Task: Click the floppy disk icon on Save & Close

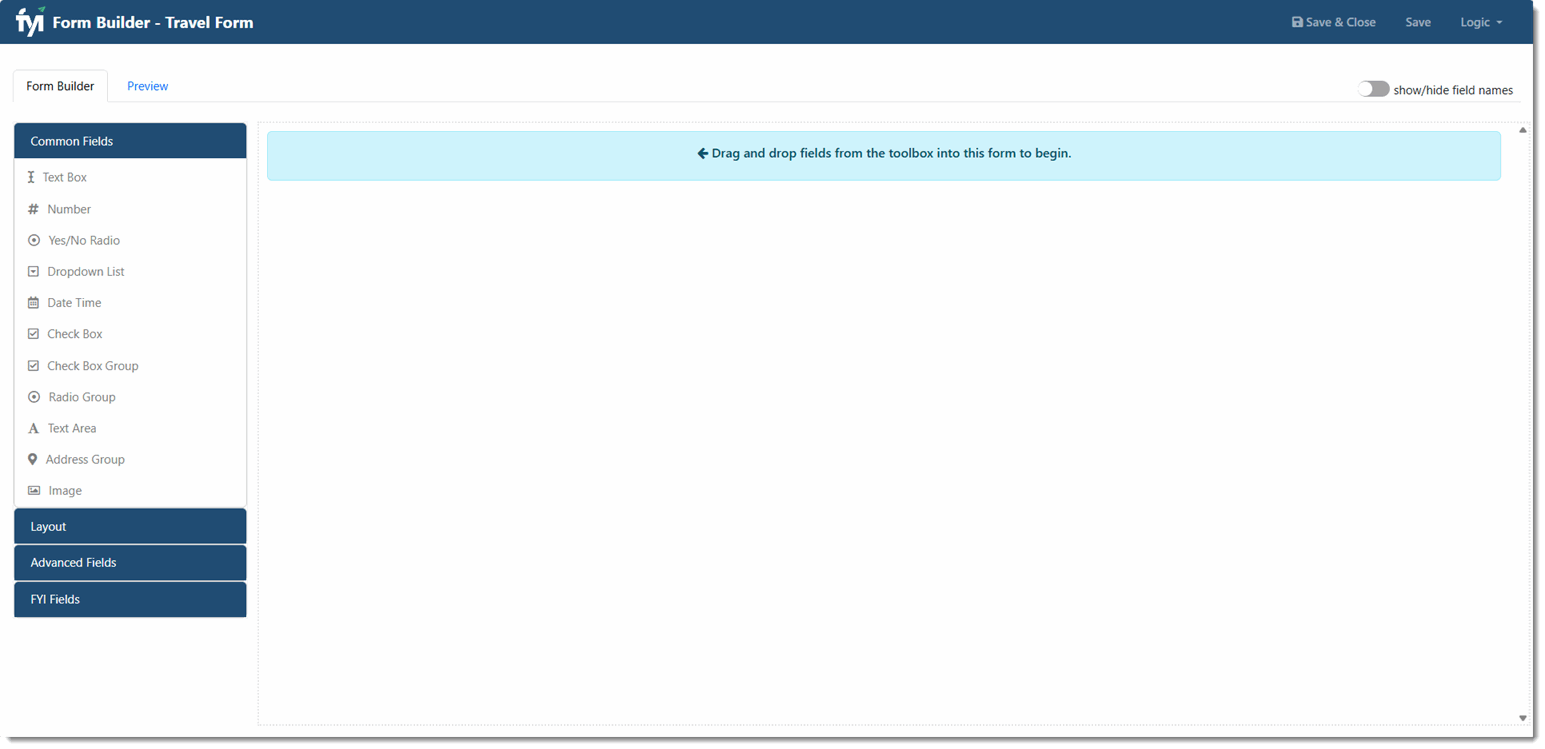Action: 1297,22
